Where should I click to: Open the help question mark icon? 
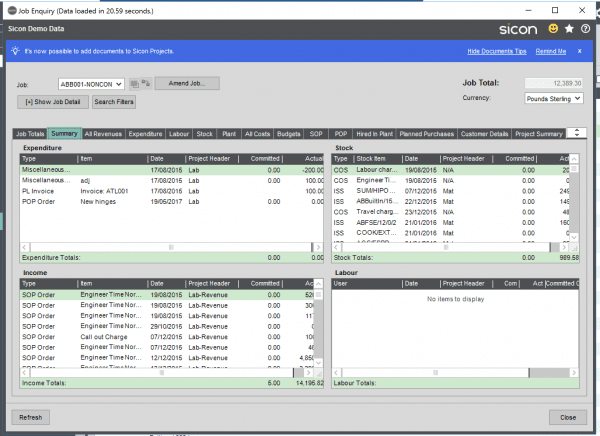click(x=585, y=29)
